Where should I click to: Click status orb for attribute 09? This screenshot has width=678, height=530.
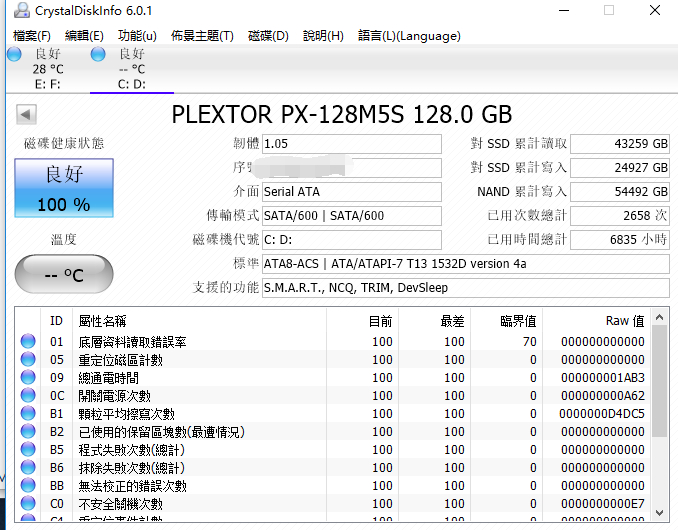[x=28, y=377]
